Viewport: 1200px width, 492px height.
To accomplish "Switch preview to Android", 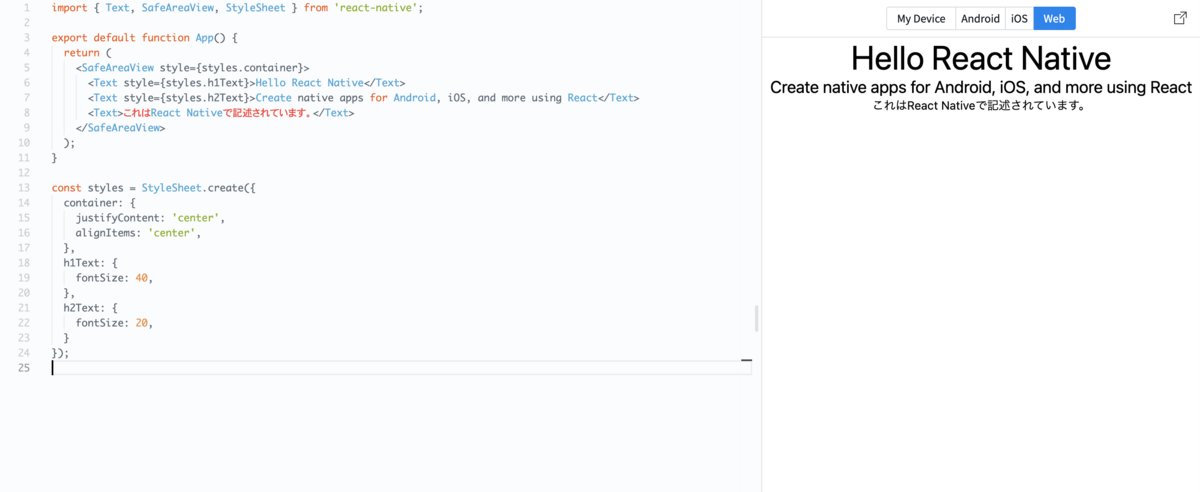I will (980, 18).
